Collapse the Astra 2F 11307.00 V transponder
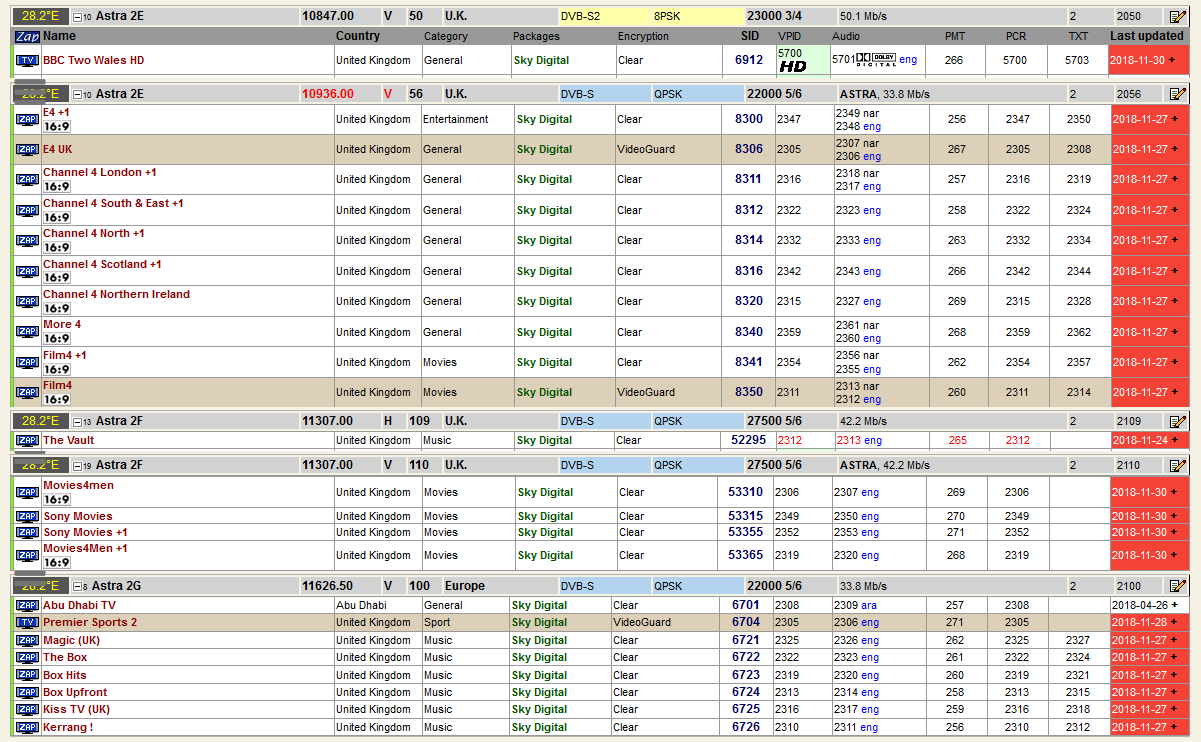 77,466
